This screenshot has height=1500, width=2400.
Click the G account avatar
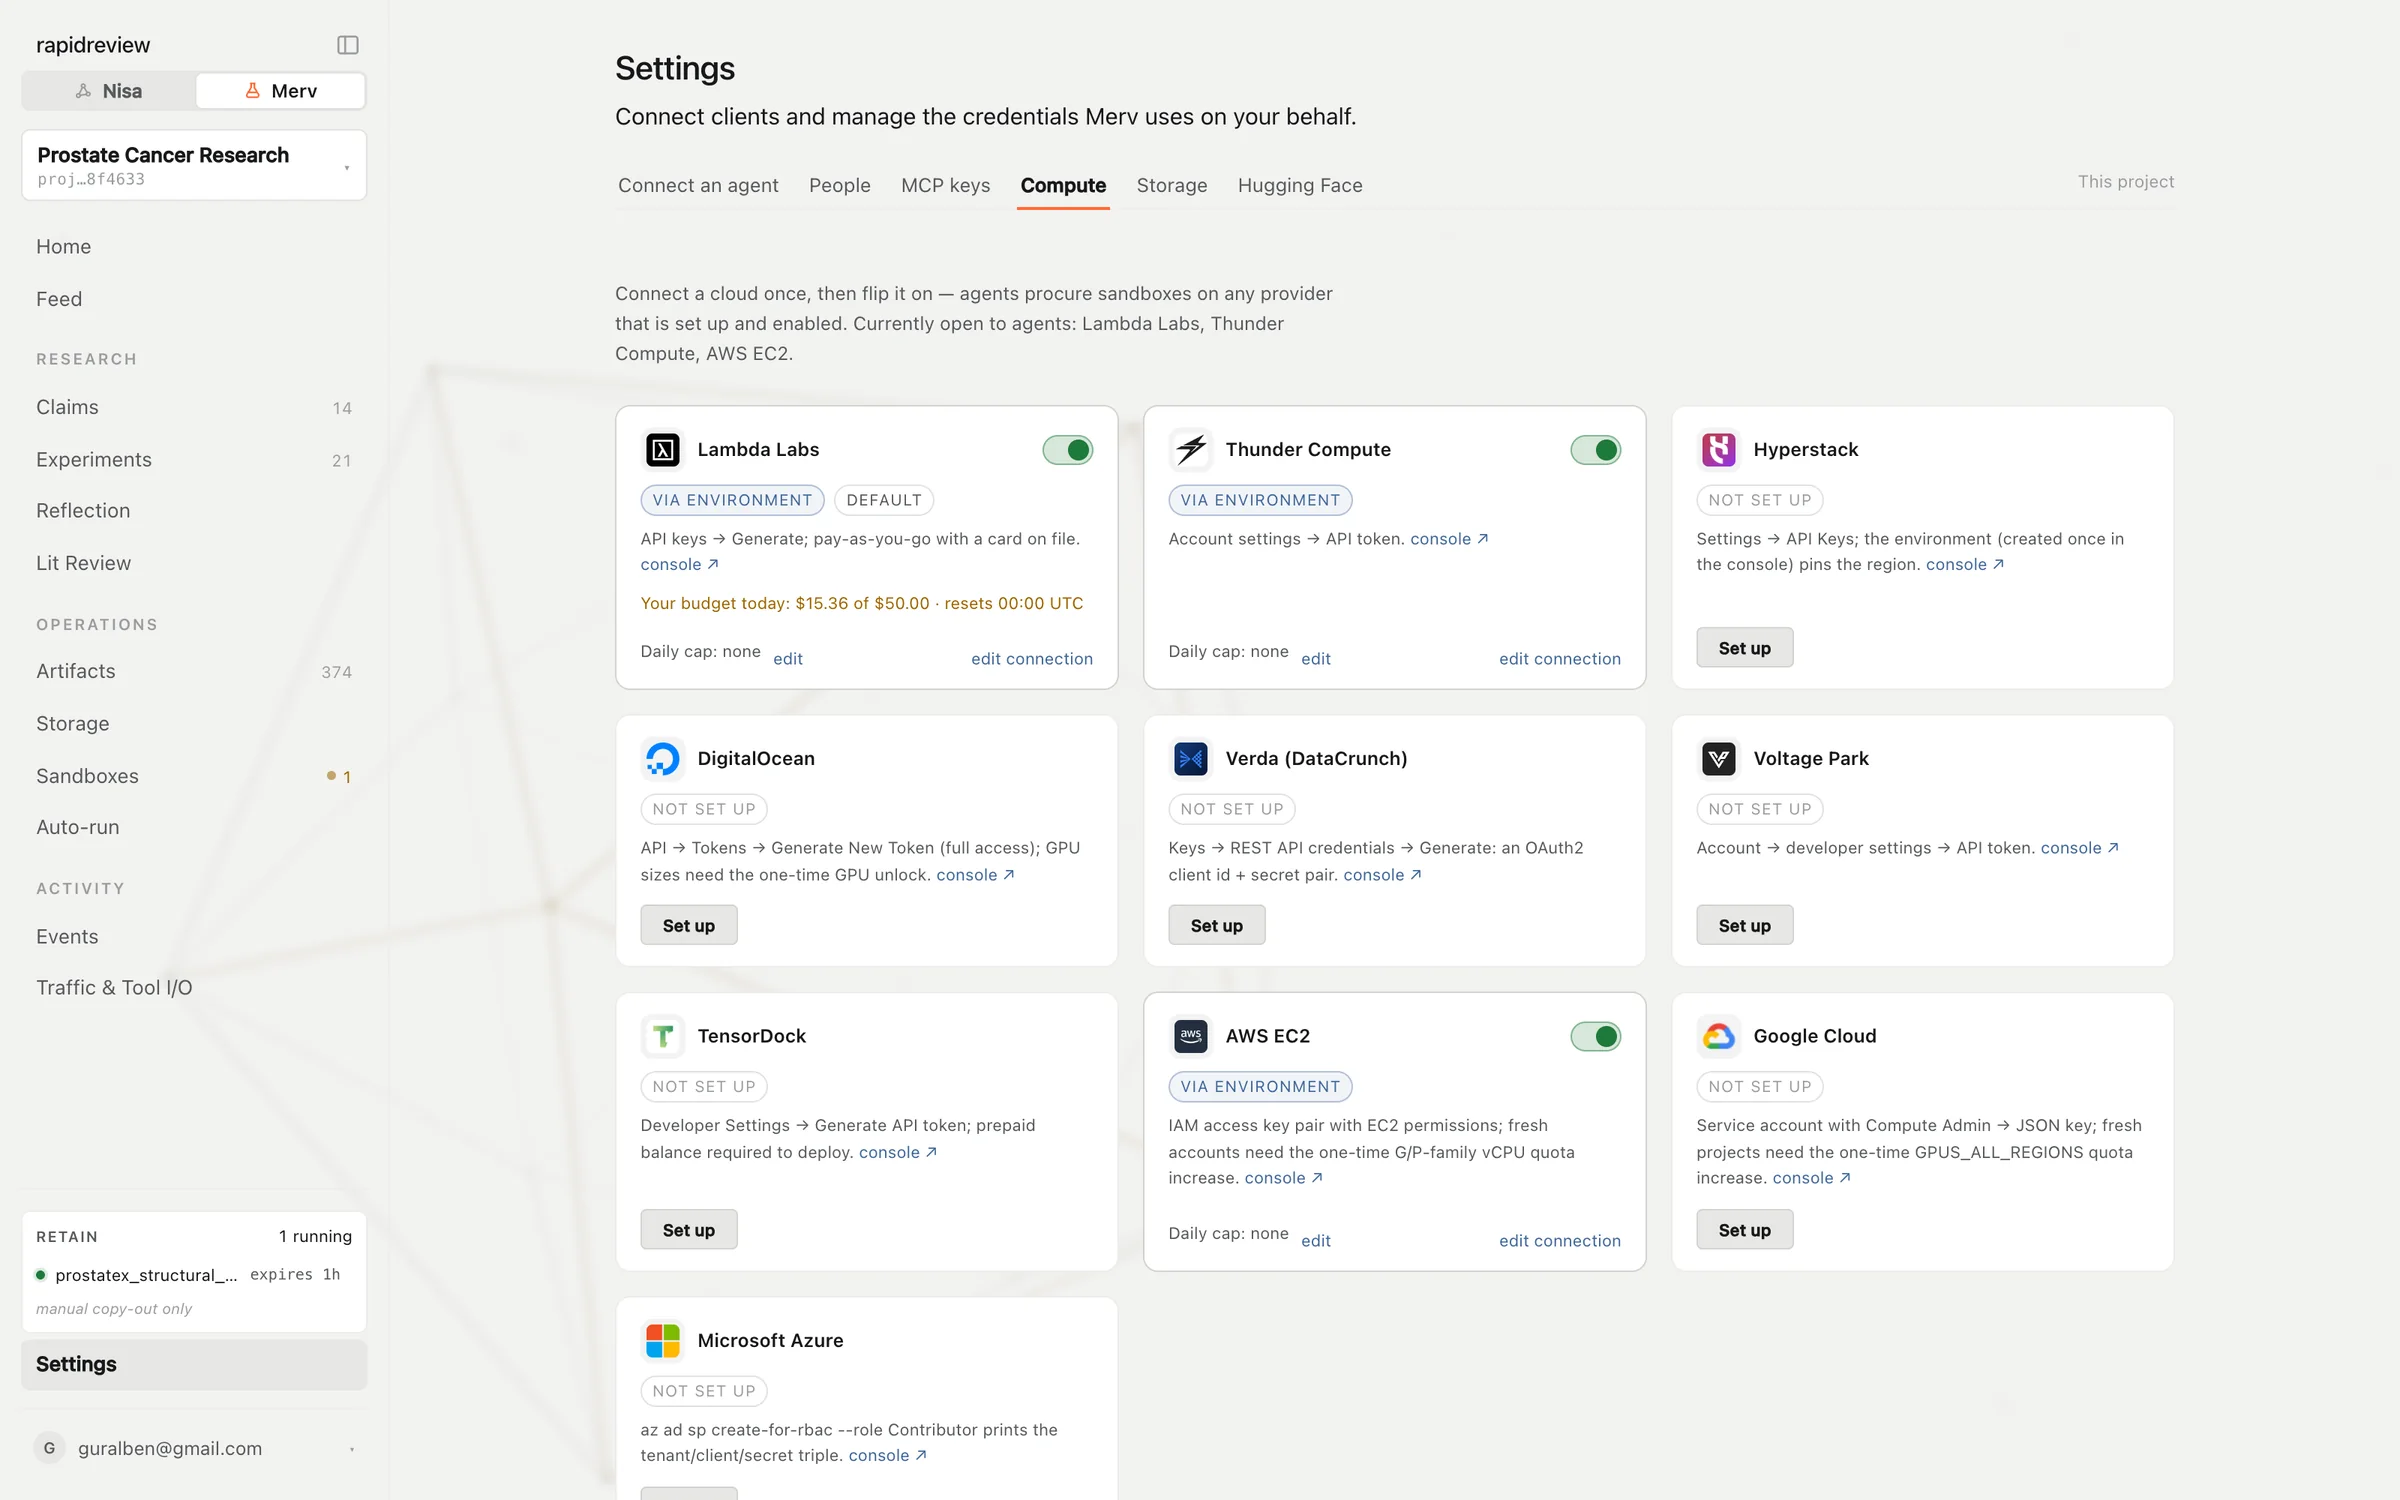[49, 1448]
